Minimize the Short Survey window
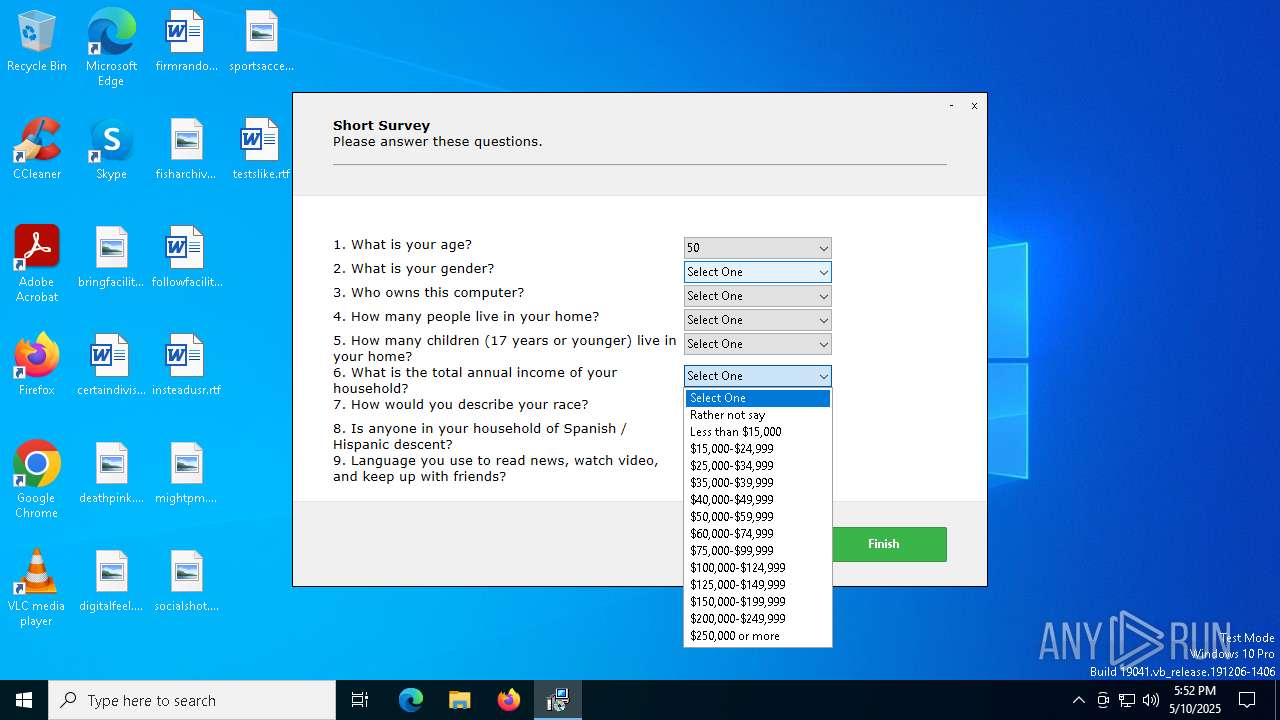The height and width of the screenshot is (720, 1280). point(951,105)
